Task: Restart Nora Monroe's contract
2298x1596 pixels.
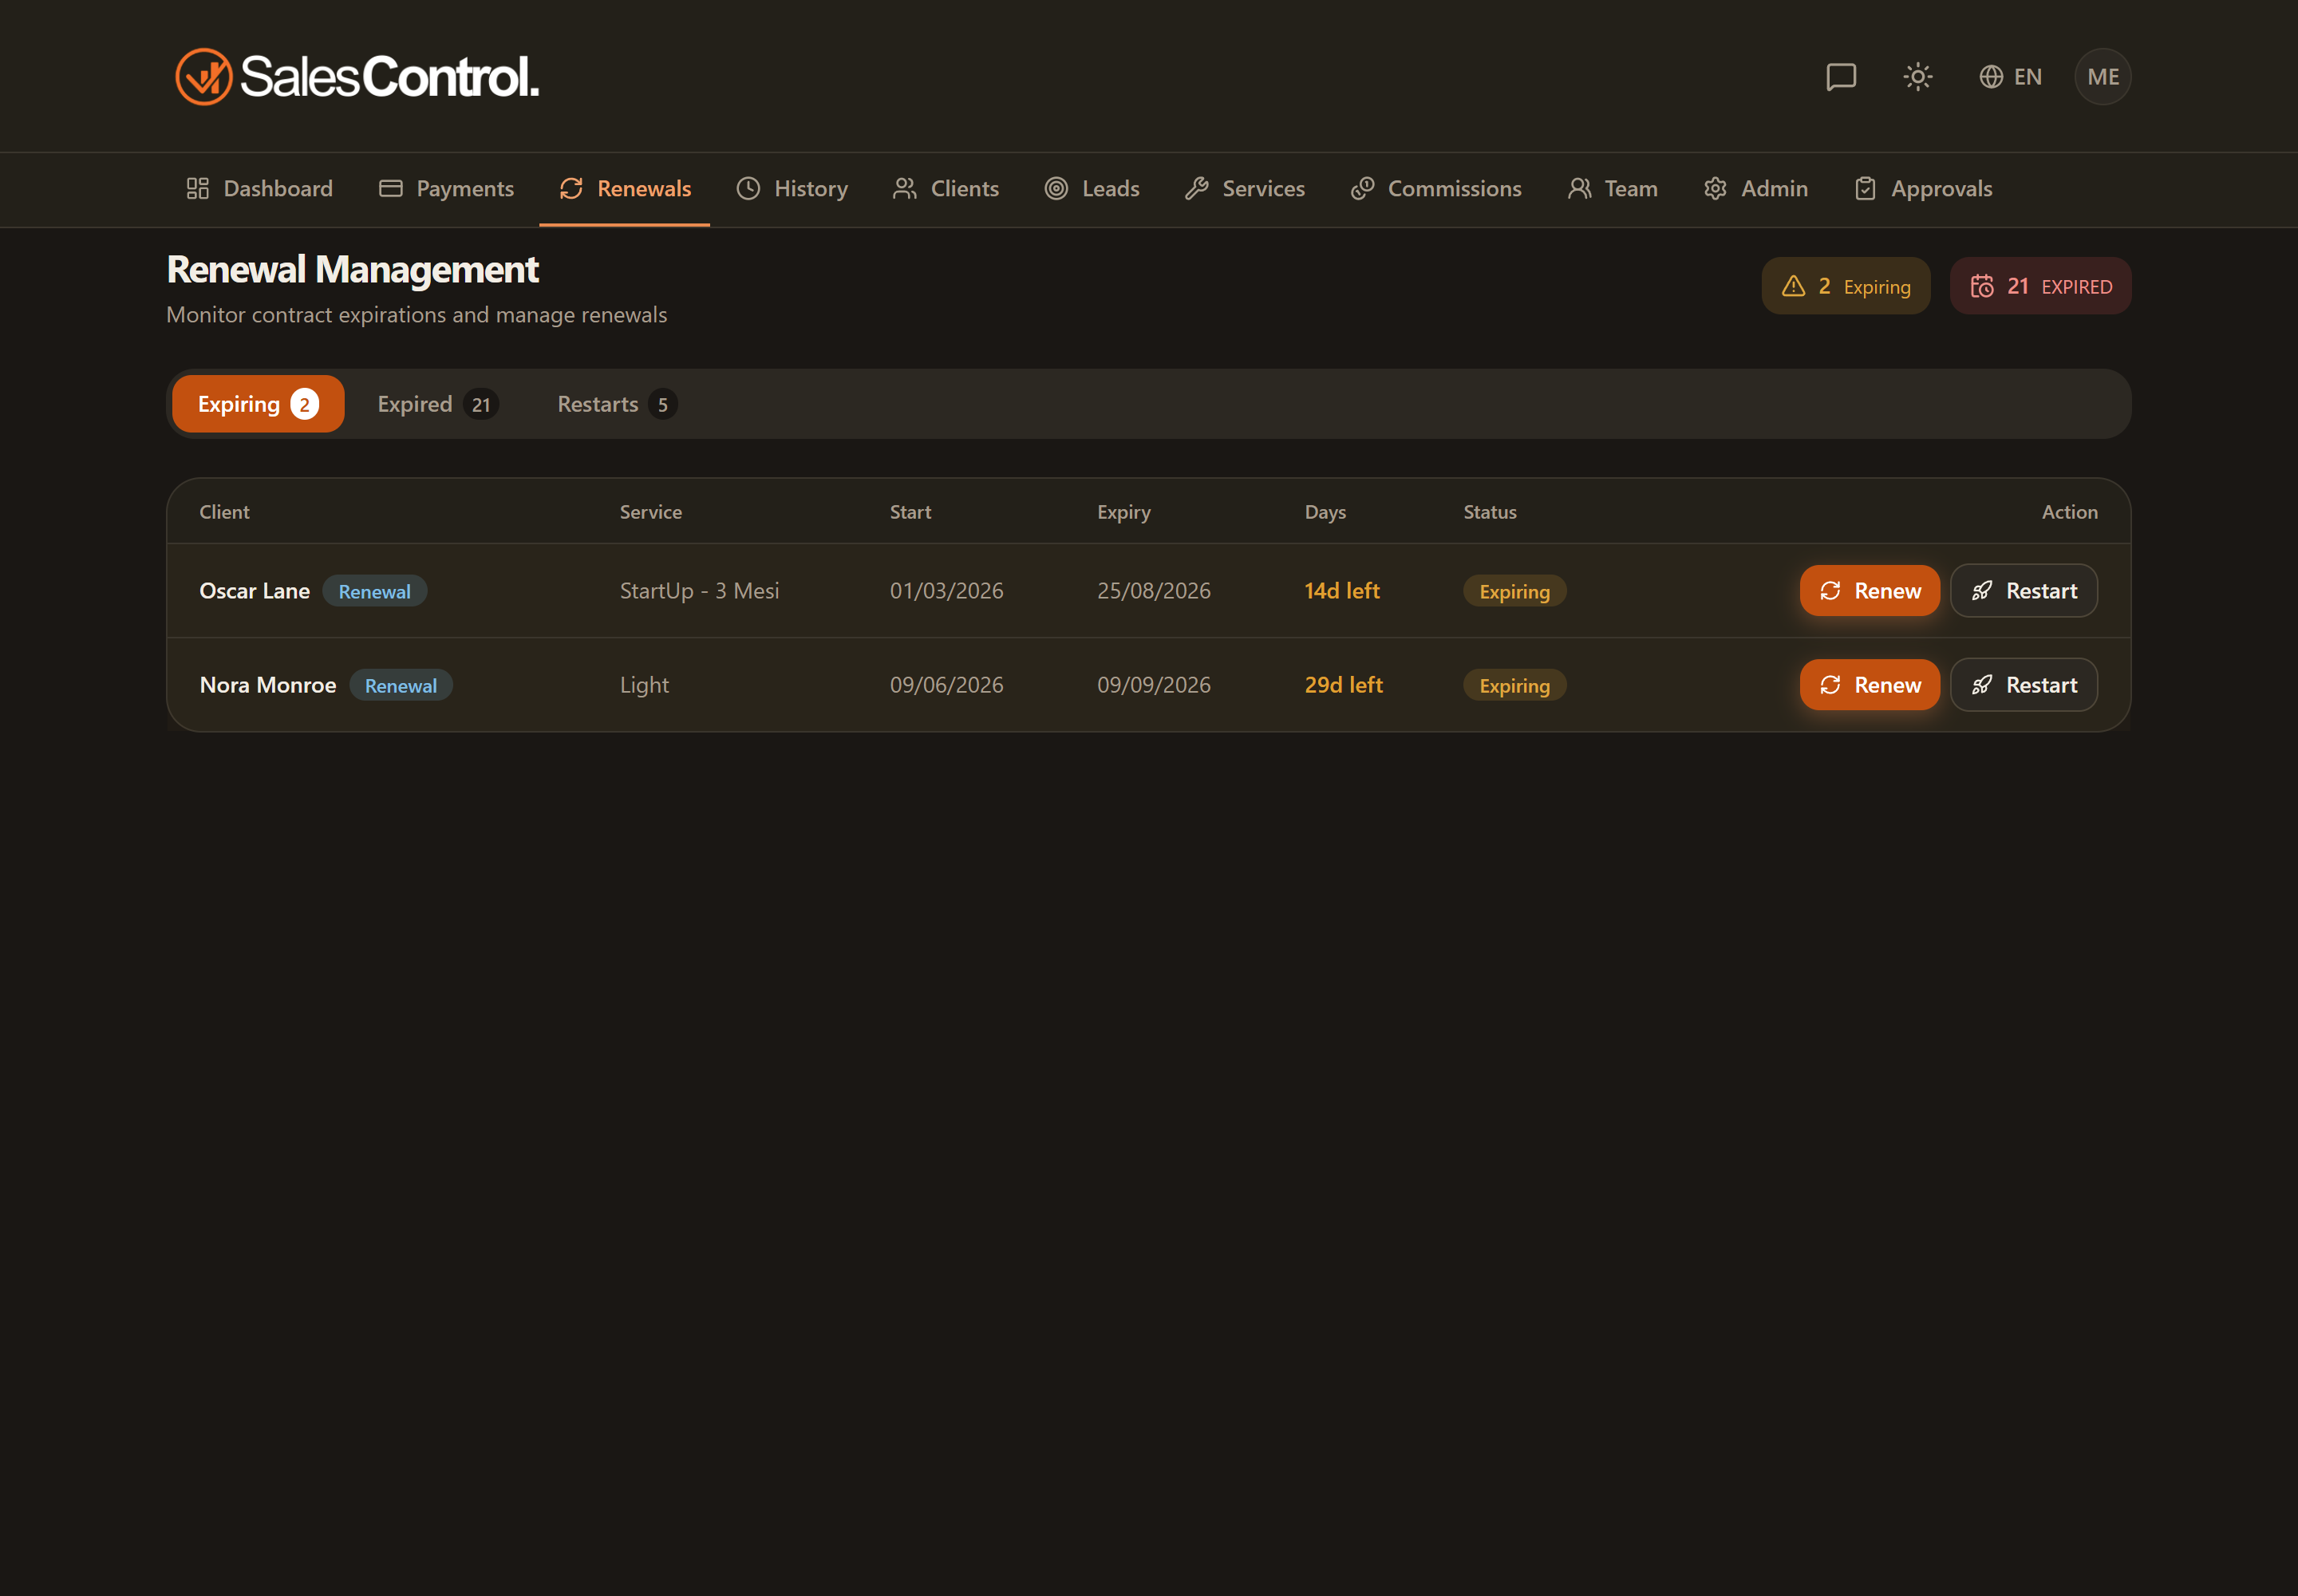Action: tap(2023, 685)
